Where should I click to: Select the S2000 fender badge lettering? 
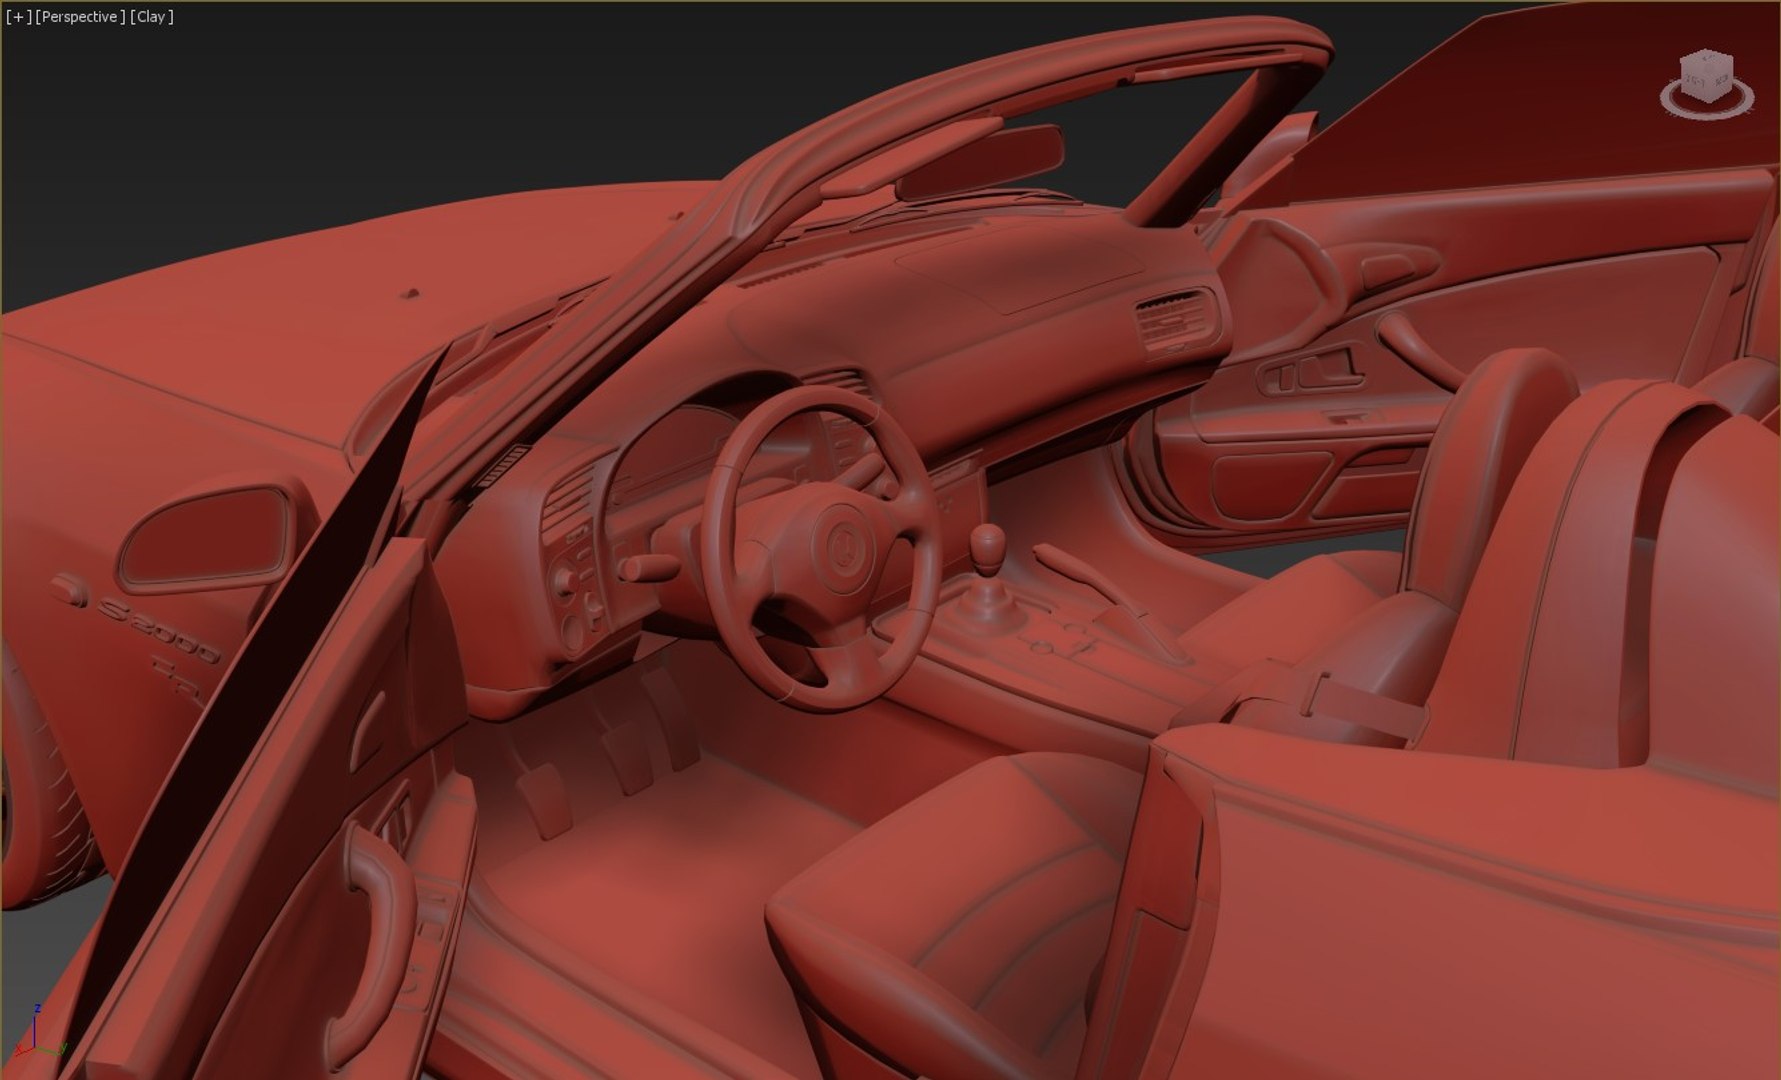[160, 627]
